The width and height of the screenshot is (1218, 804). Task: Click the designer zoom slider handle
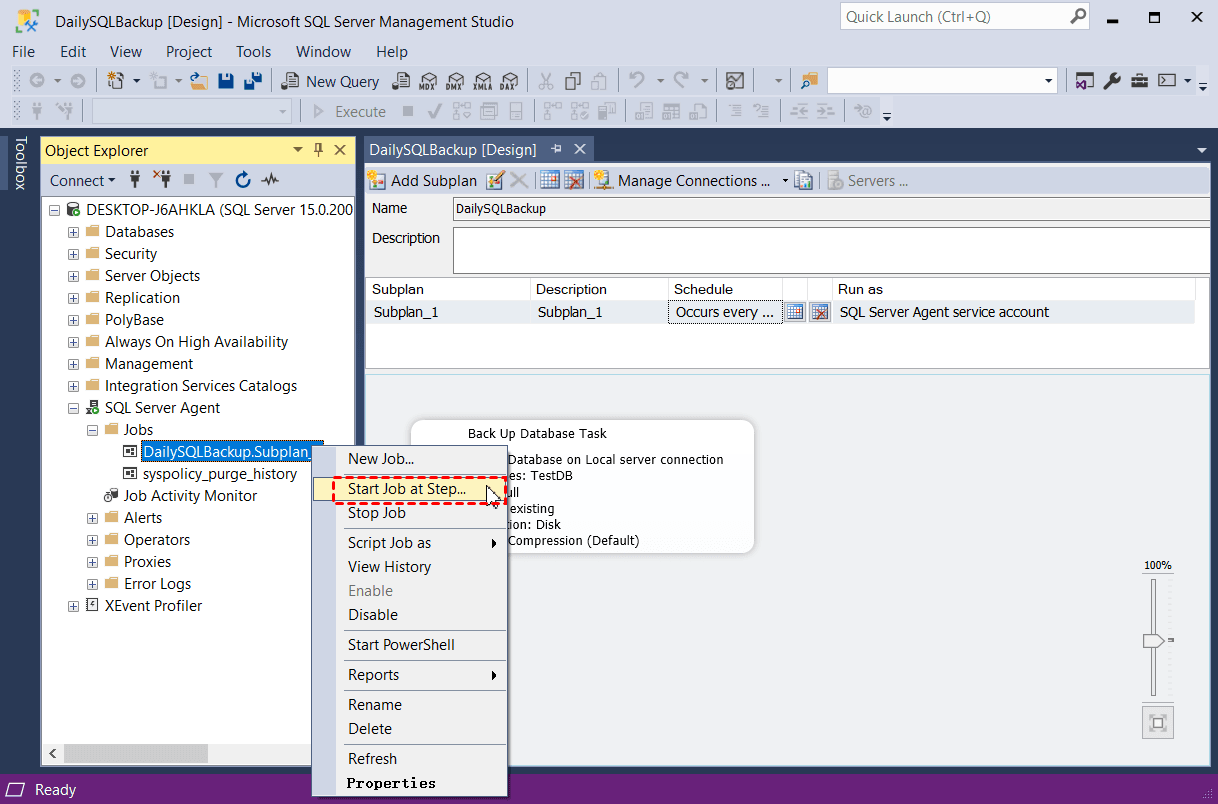(x=1154, y=640)
